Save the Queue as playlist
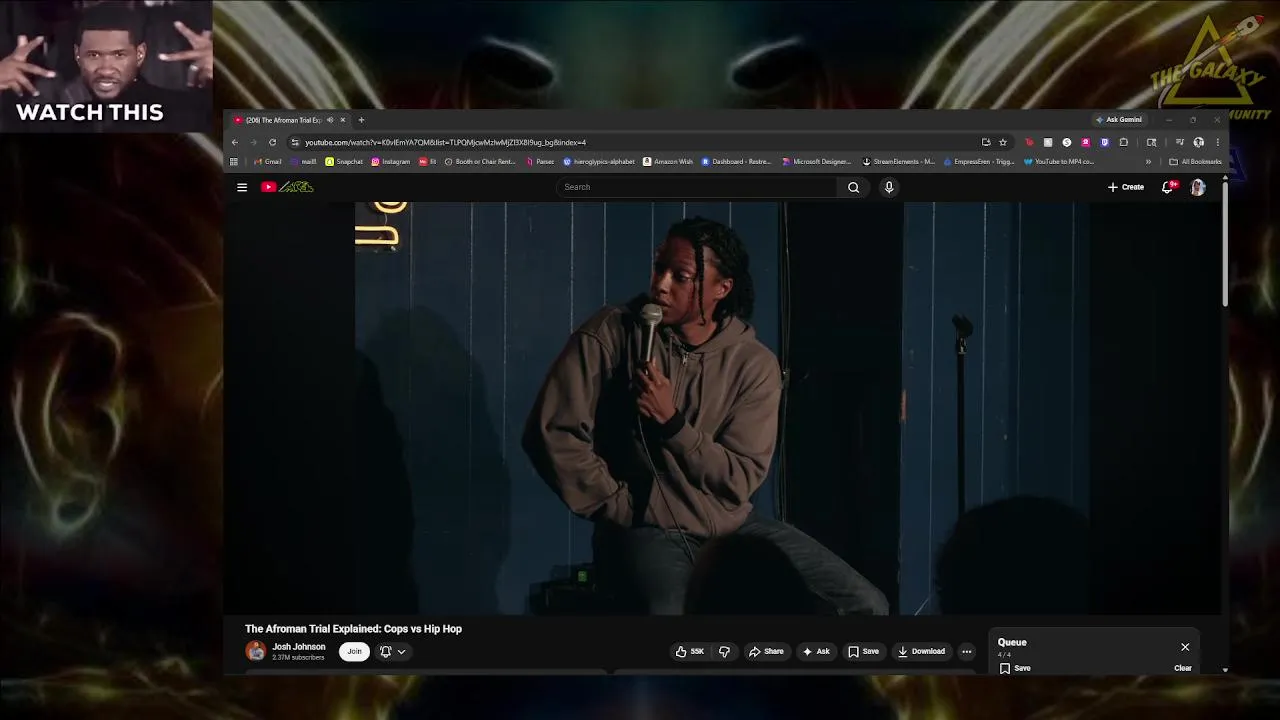 pos(1015,668)
